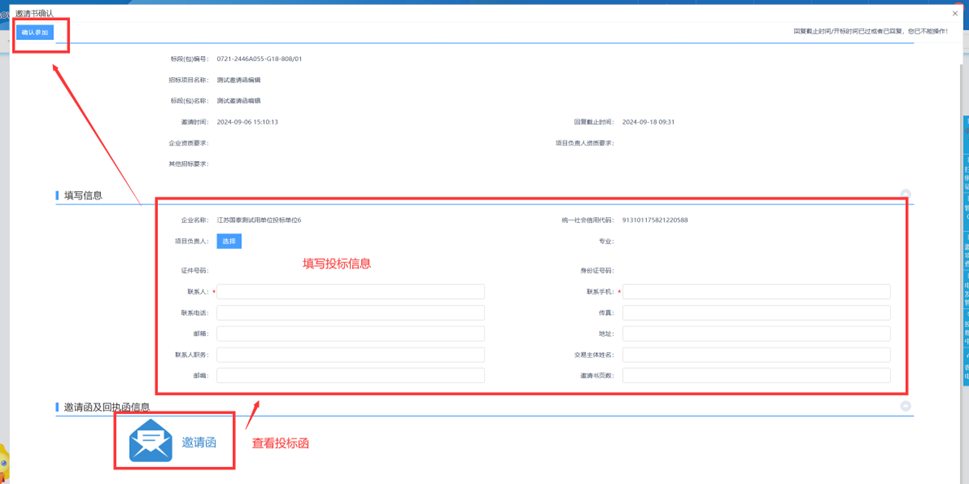Click the 传真 input field
Viewport: 969px width, 484px height.
pos(756,313)
